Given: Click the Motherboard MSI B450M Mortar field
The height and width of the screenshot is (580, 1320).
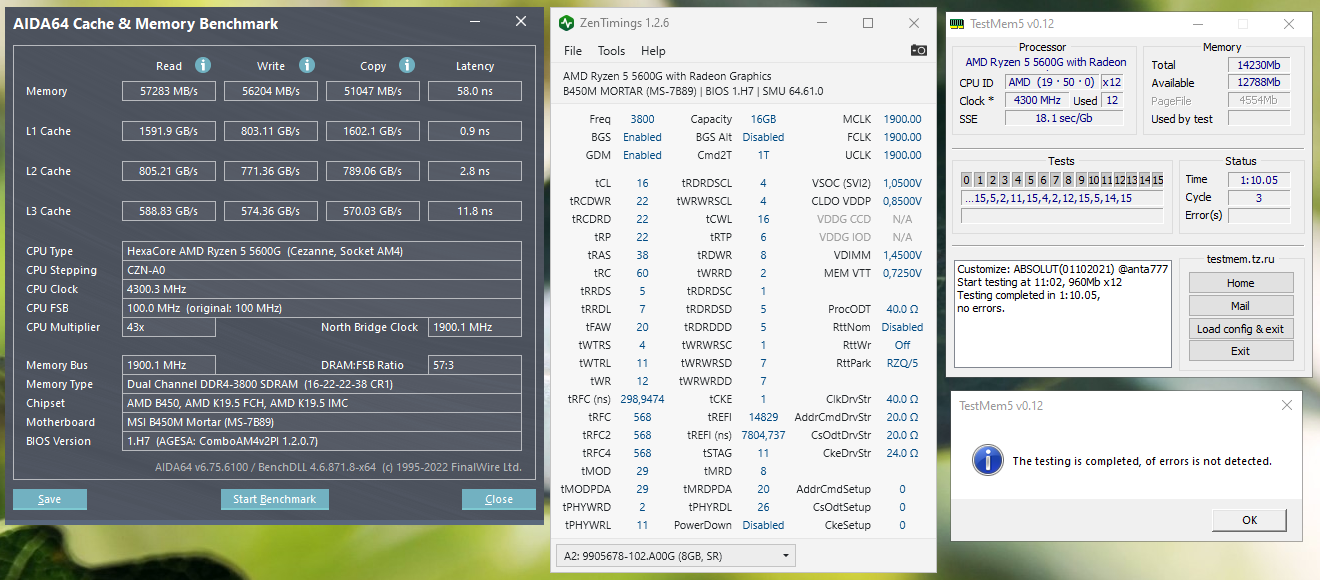Looking at the screenshot, I should coord(322,422).
